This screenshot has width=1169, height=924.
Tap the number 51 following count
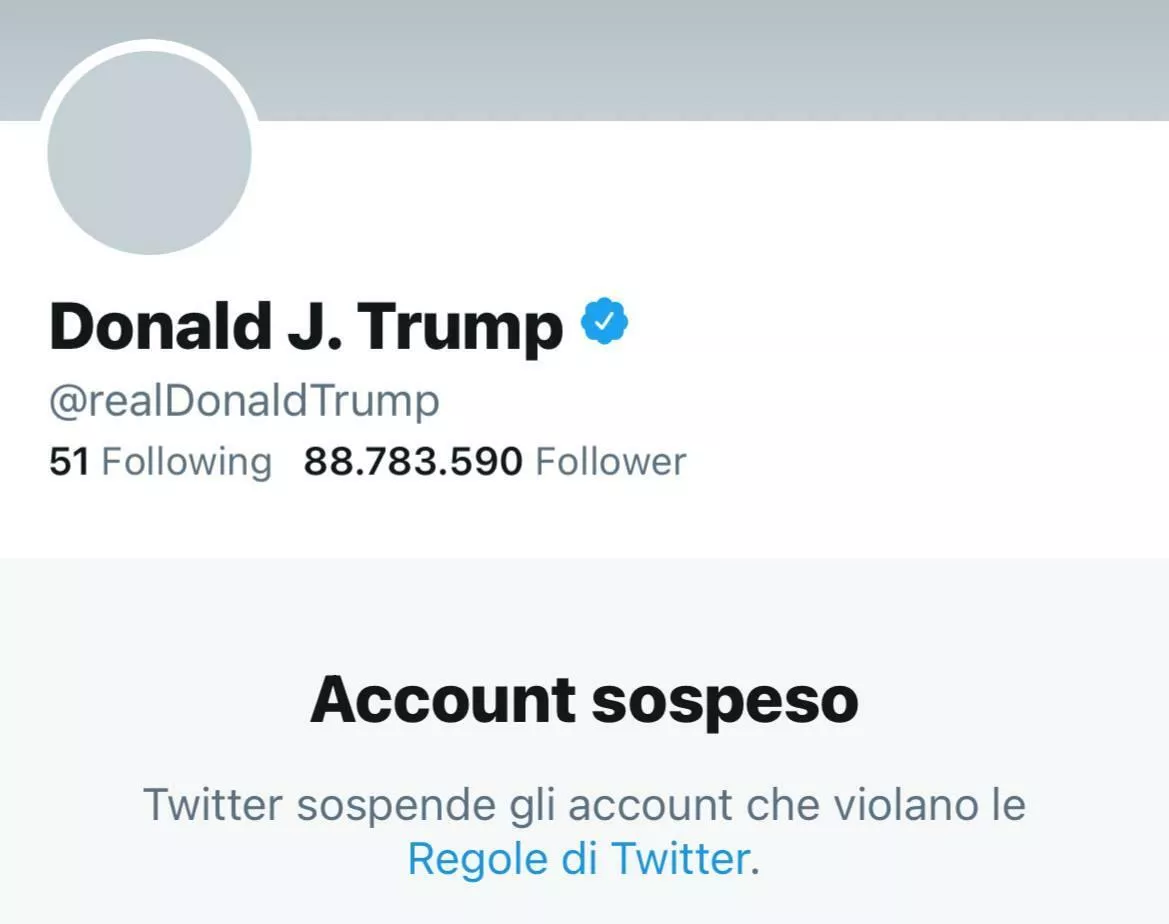(x=69, y=462)
